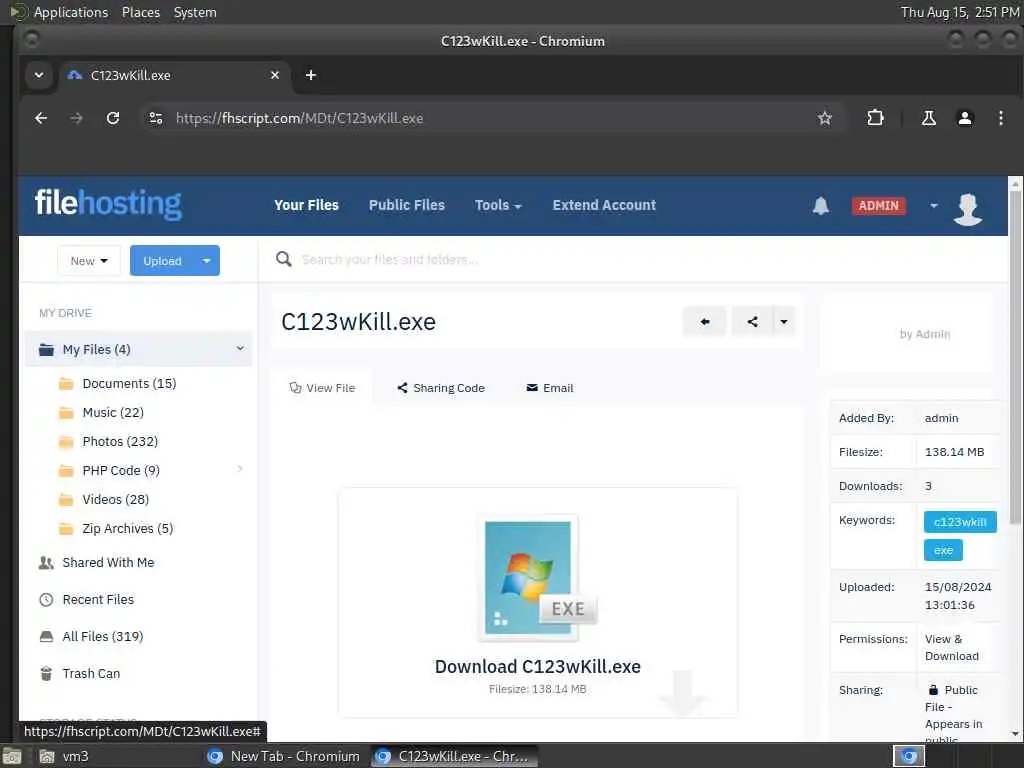Image resolution: width=1024 pixels, height=768 pixels.
Task: Open the Tools menu
Action: [498, 205]
